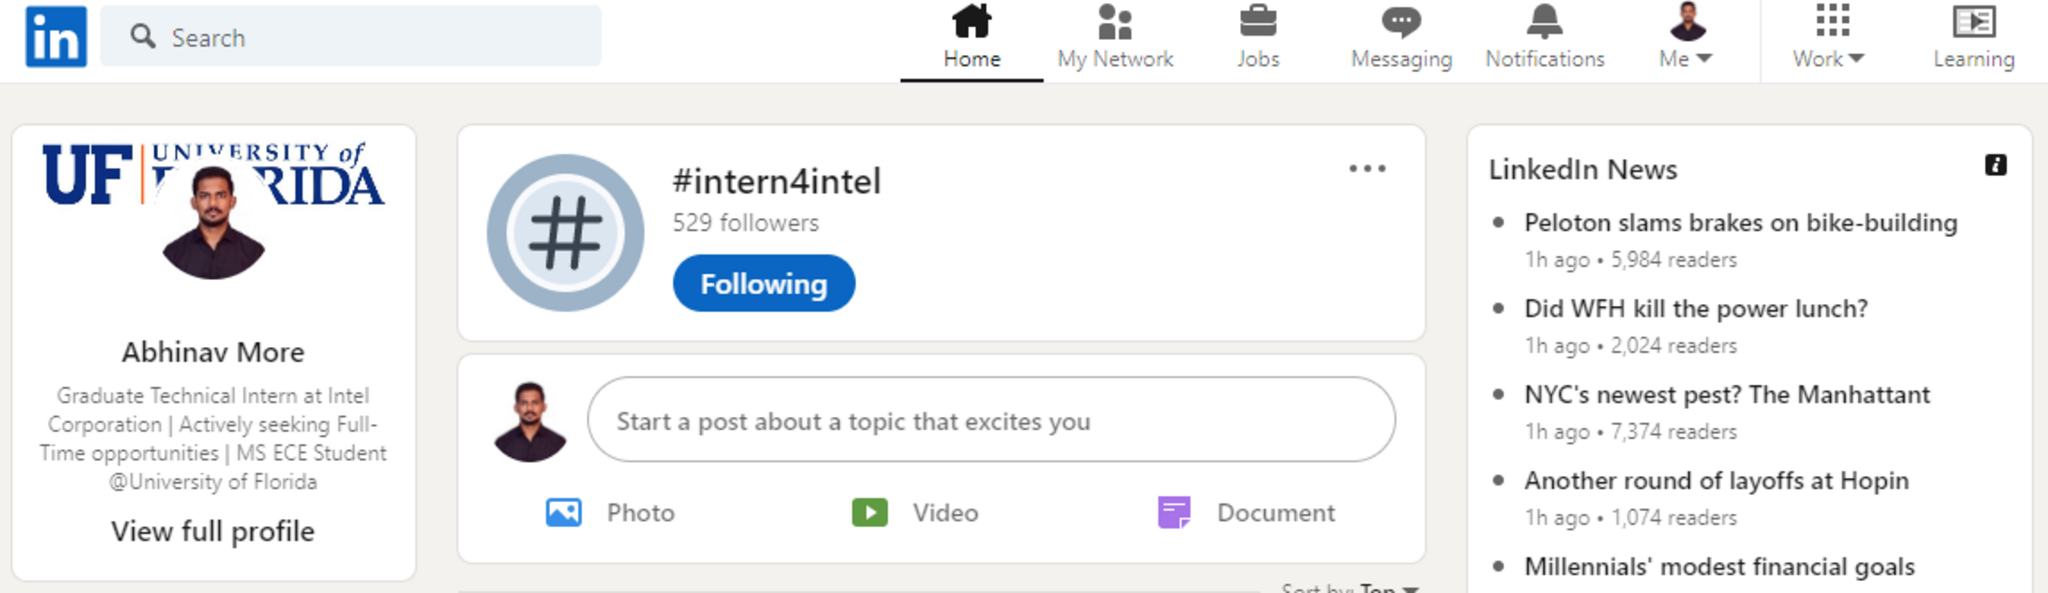Open My Network icon
Viewport: 2048px width, 593px height.
[x=1115, y=22]
